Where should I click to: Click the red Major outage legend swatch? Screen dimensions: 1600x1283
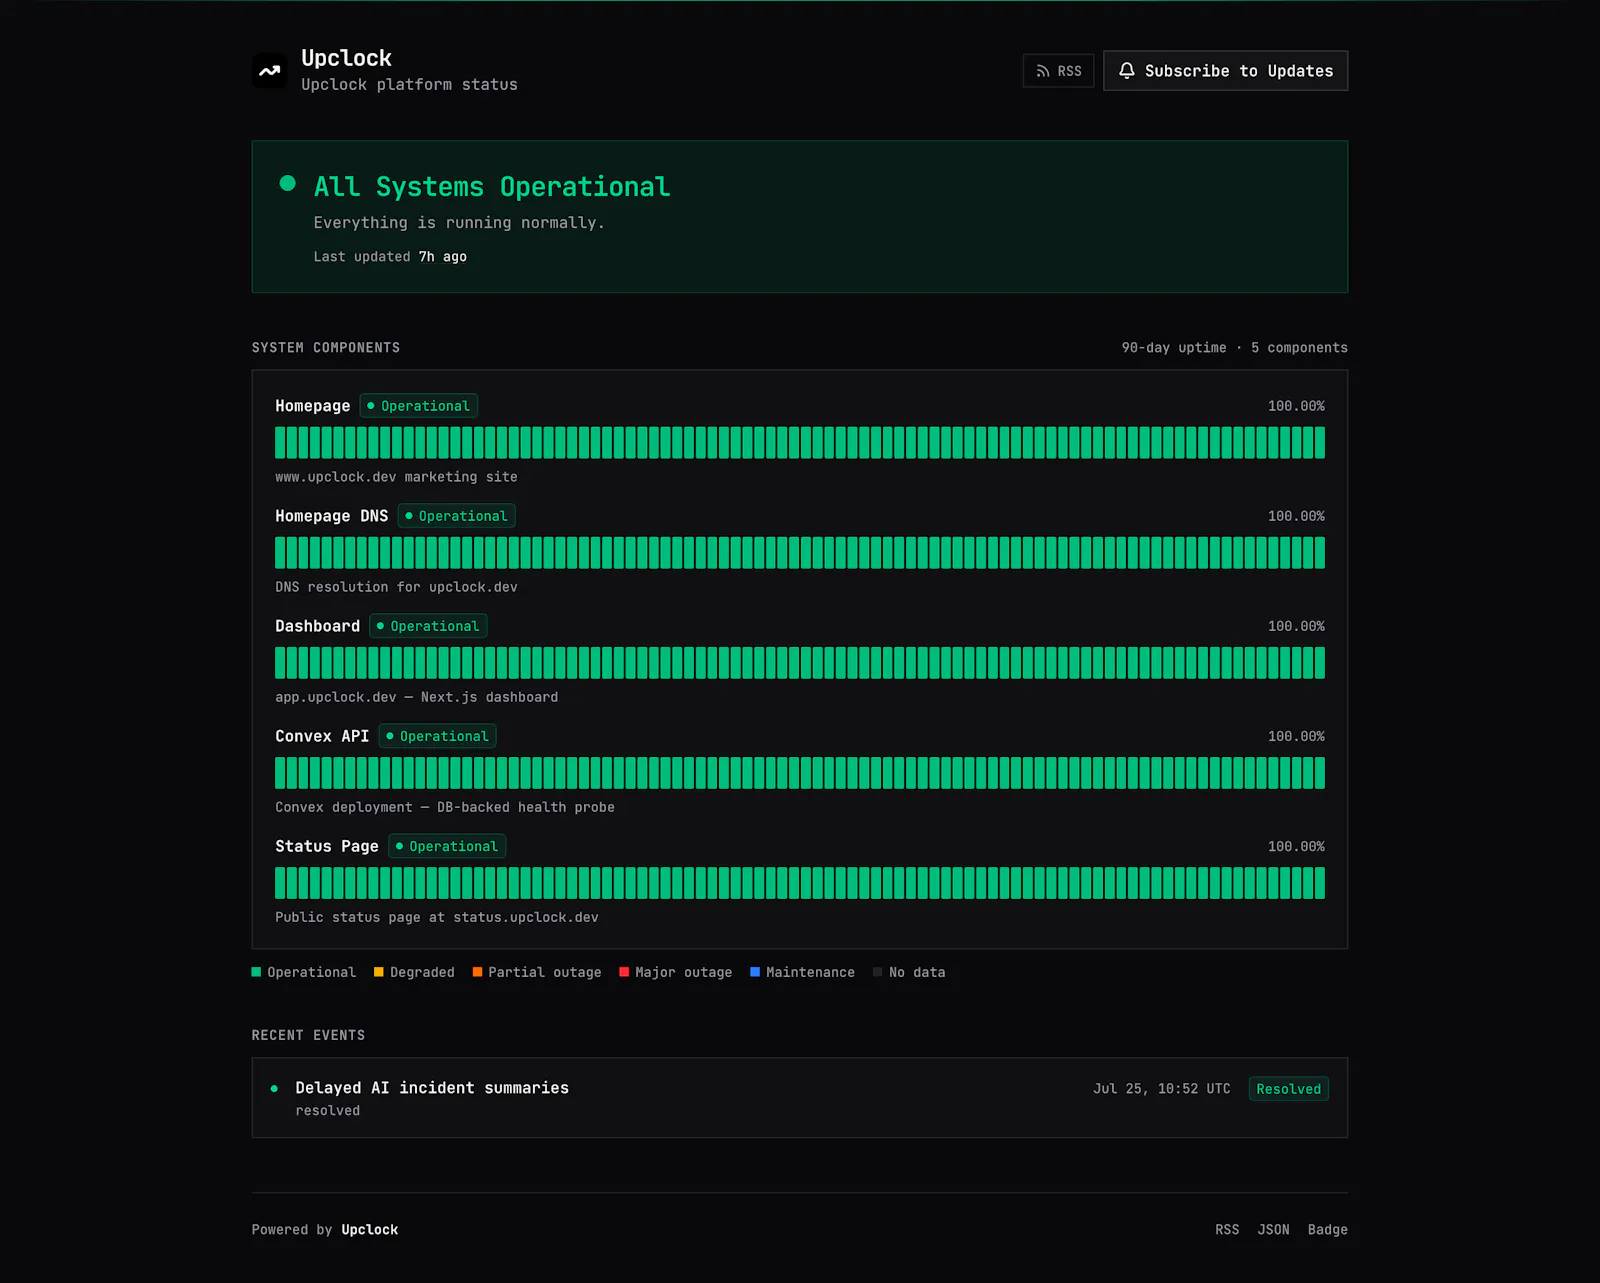pos(624,972)
